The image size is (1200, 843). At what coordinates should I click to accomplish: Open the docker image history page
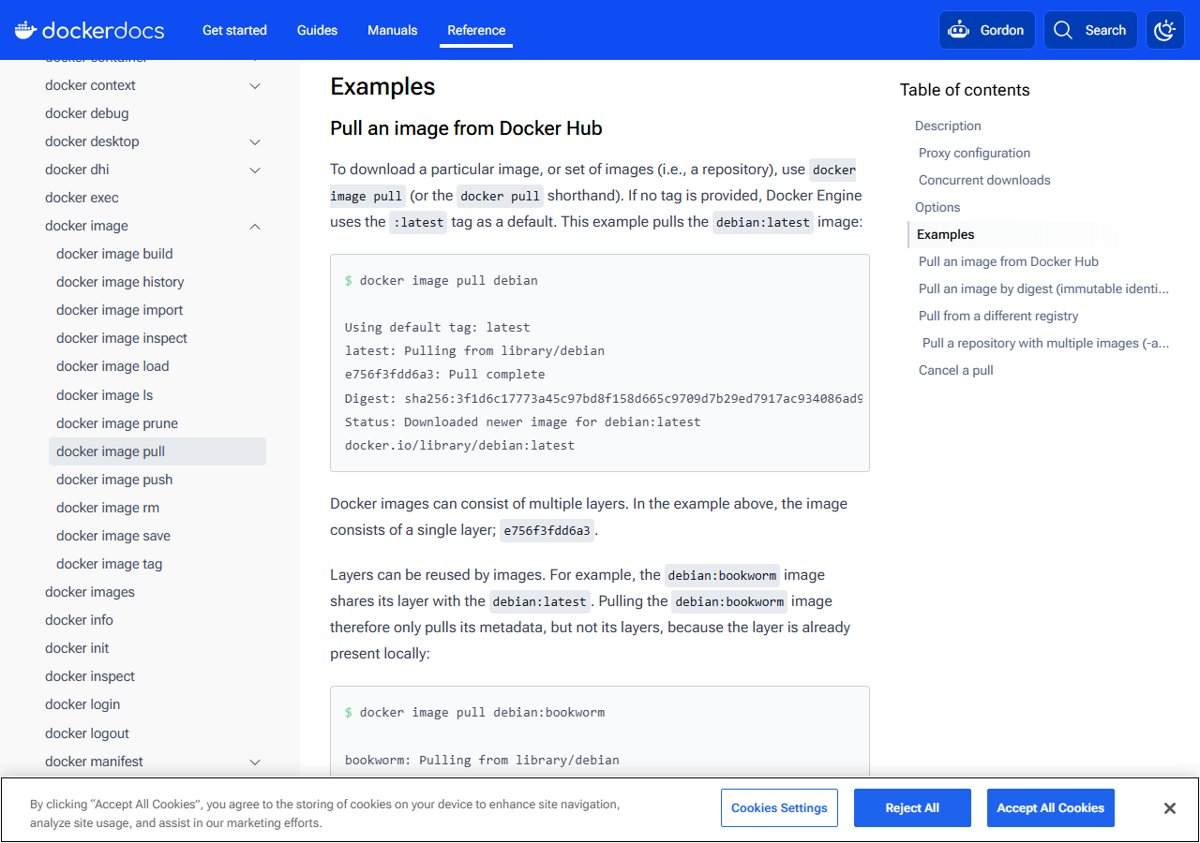tap(120, 282)
